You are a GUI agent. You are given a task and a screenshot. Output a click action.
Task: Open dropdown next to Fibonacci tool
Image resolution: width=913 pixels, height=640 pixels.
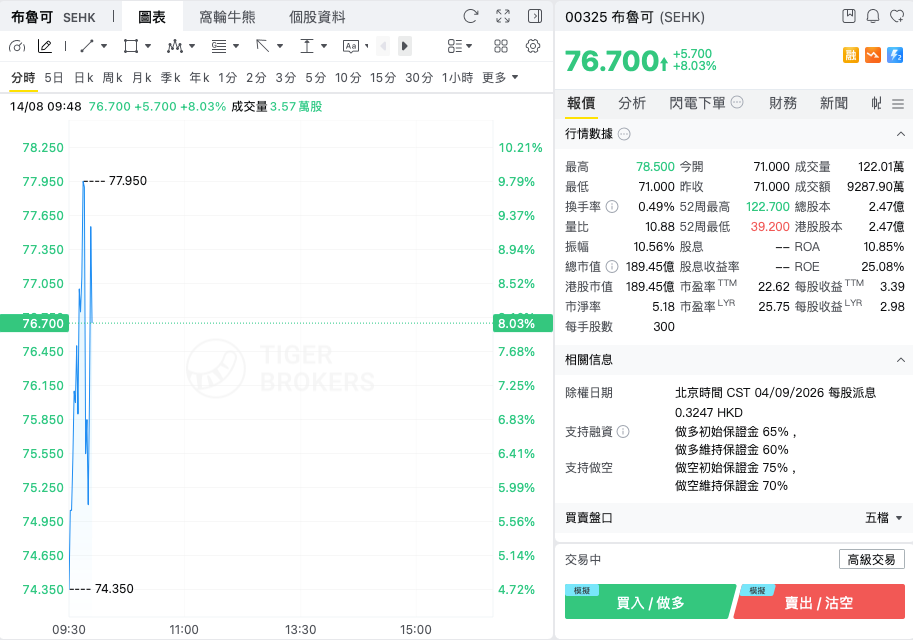click(236, 46)
